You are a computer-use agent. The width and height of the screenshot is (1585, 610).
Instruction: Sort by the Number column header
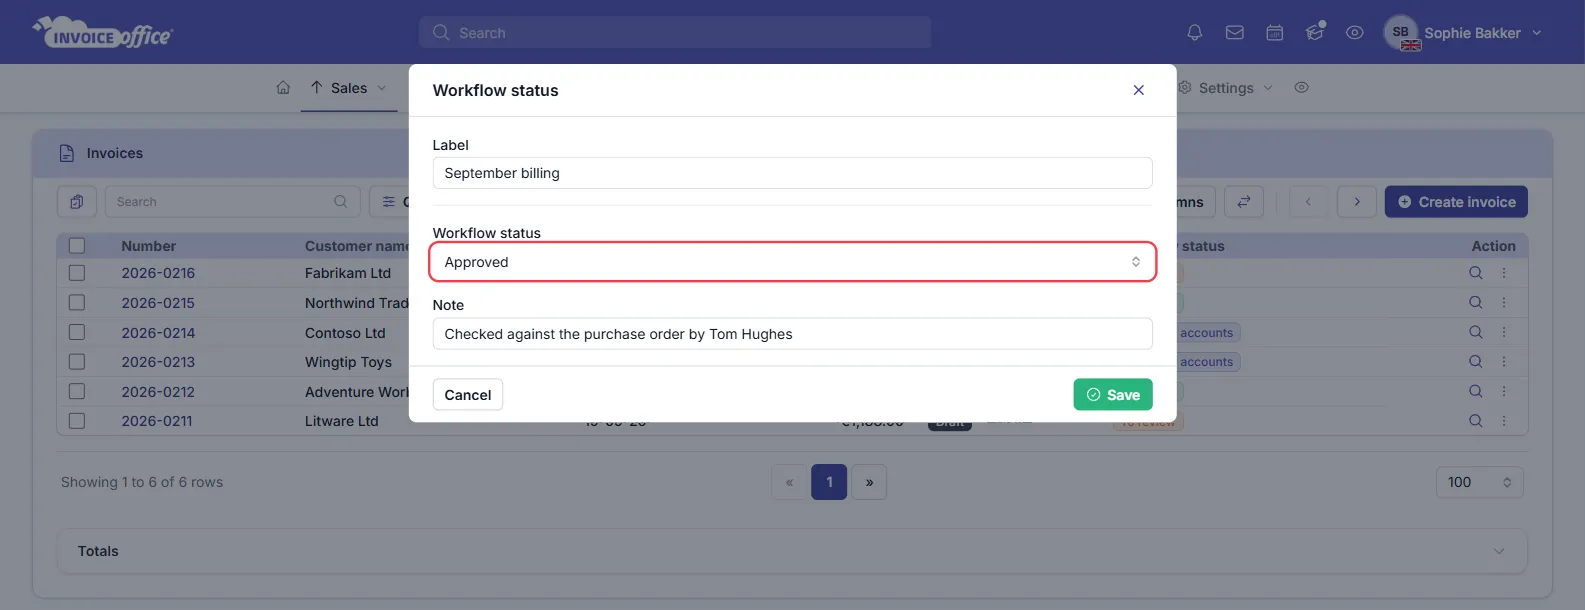pyautogui.click(x=148, y=246)
